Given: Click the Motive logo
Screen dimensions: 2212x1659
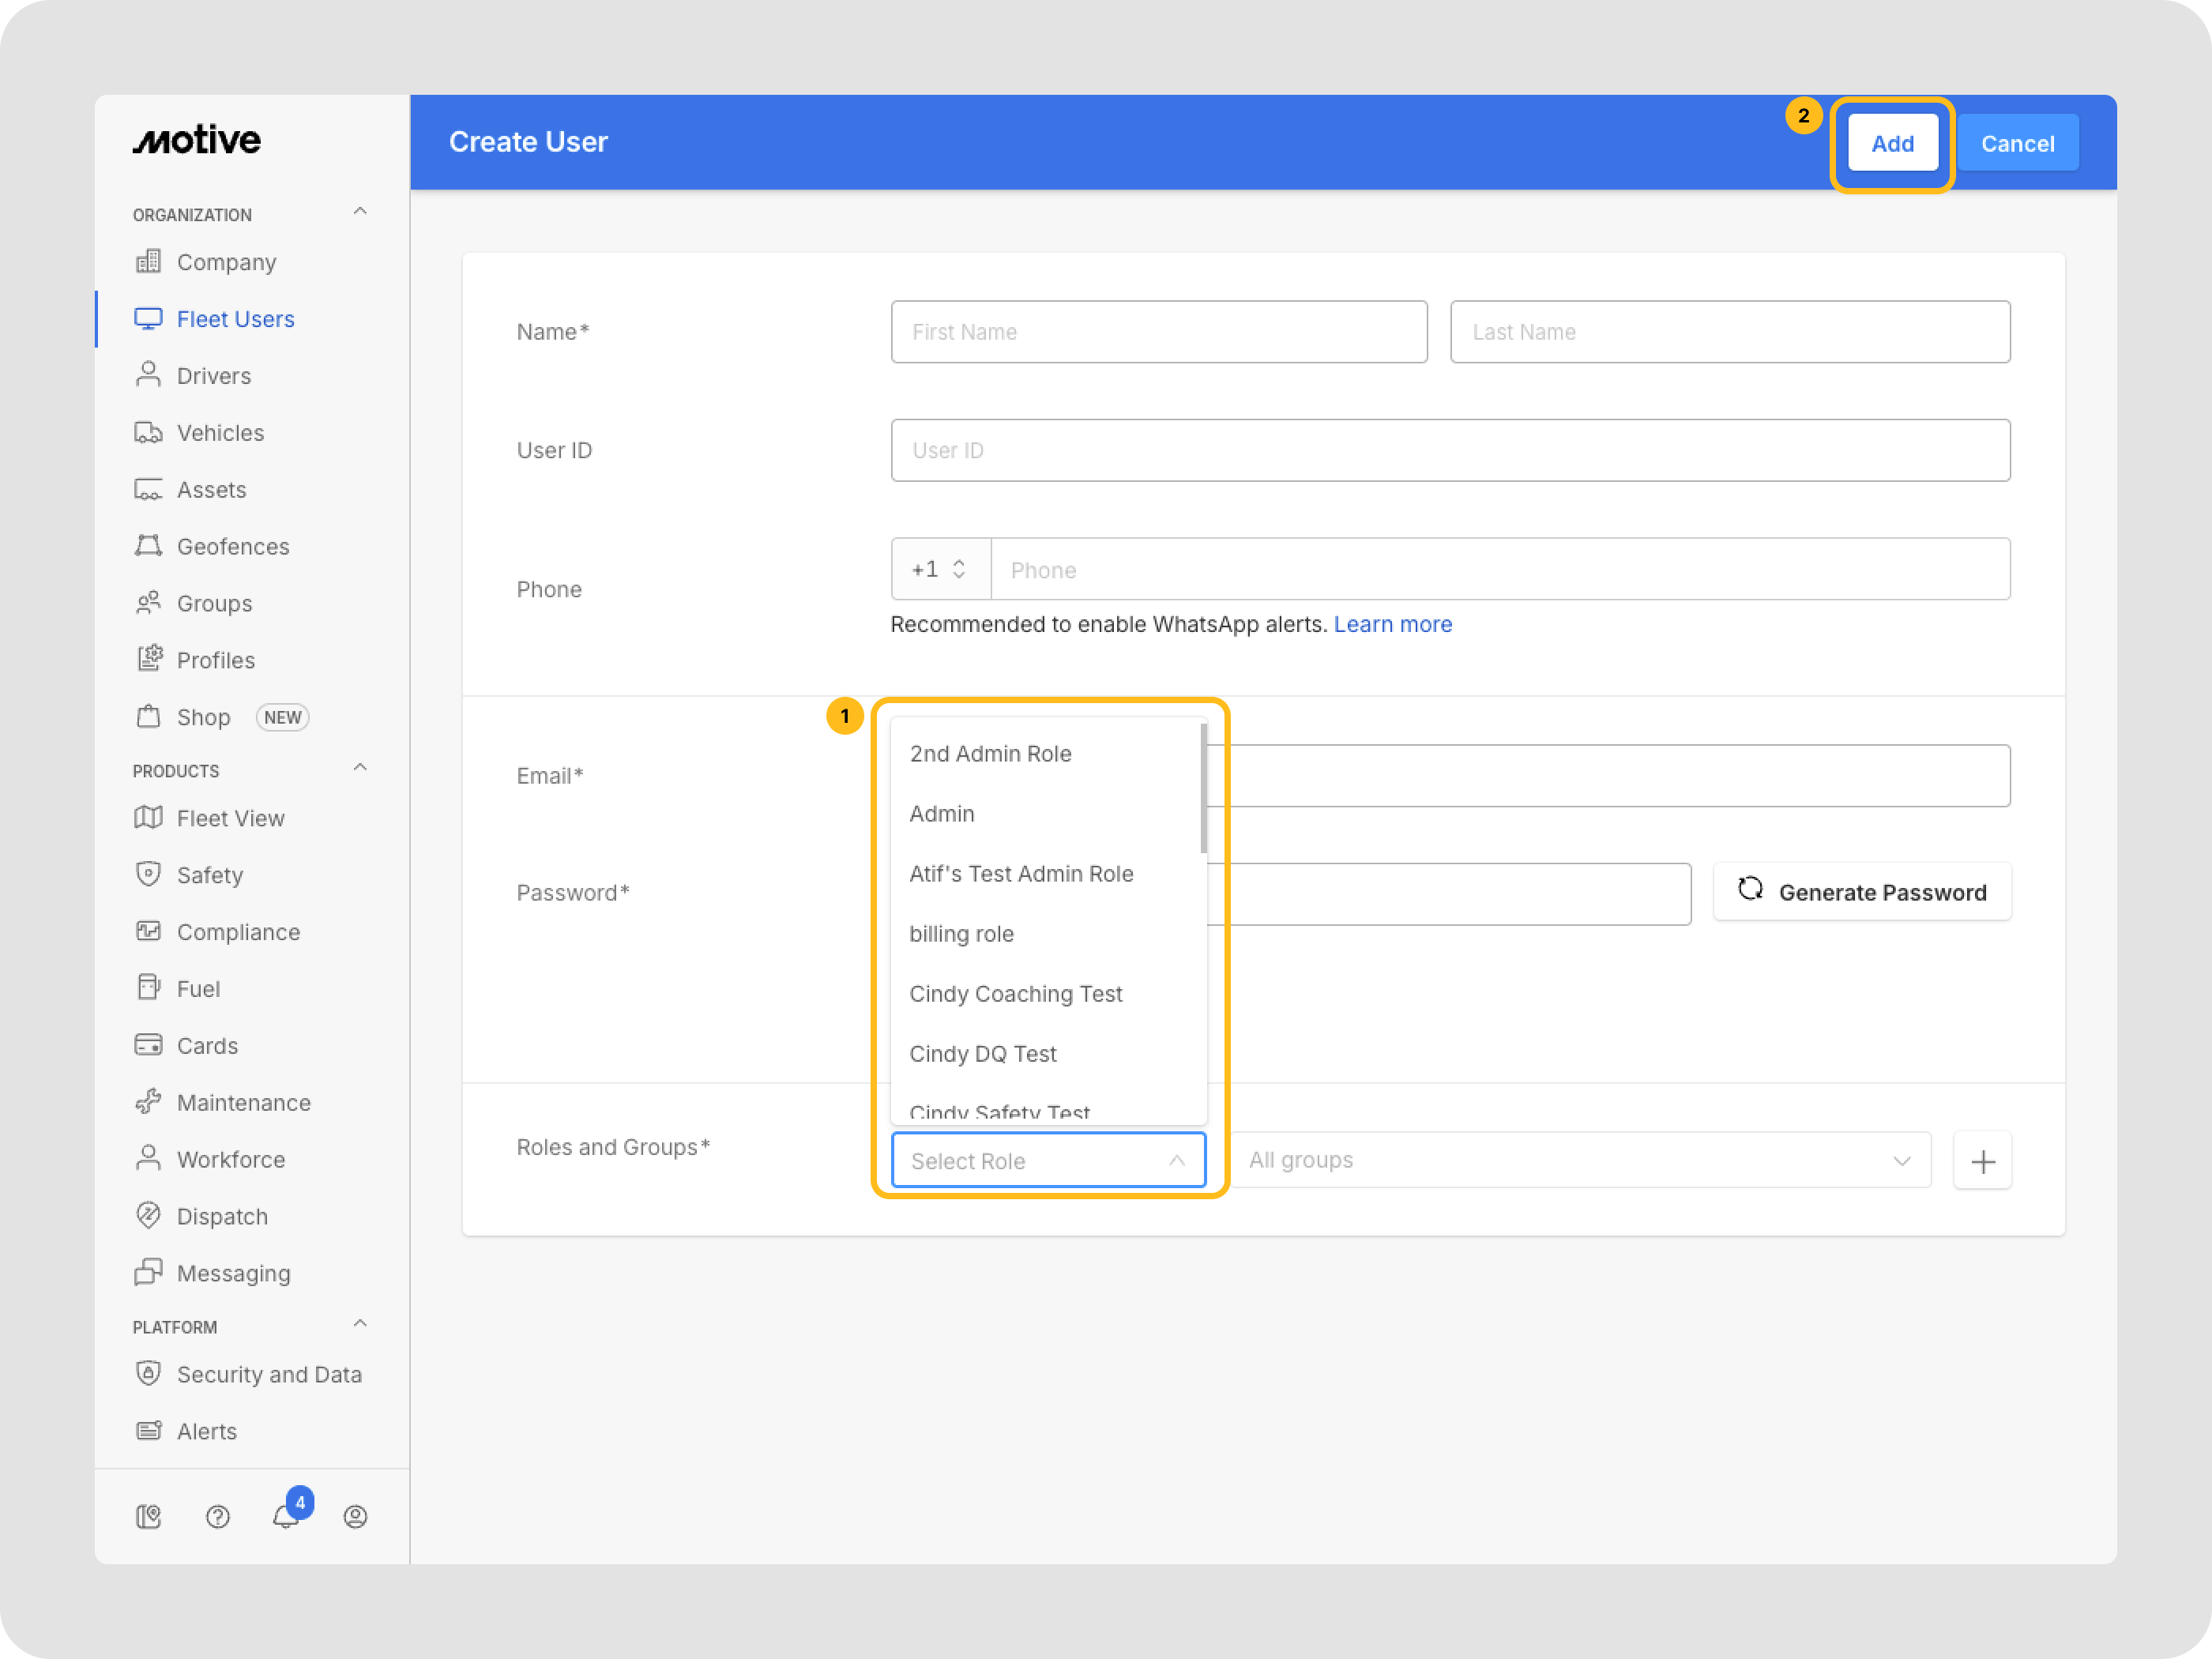Looking at the screenshot, I should (197, 141).
